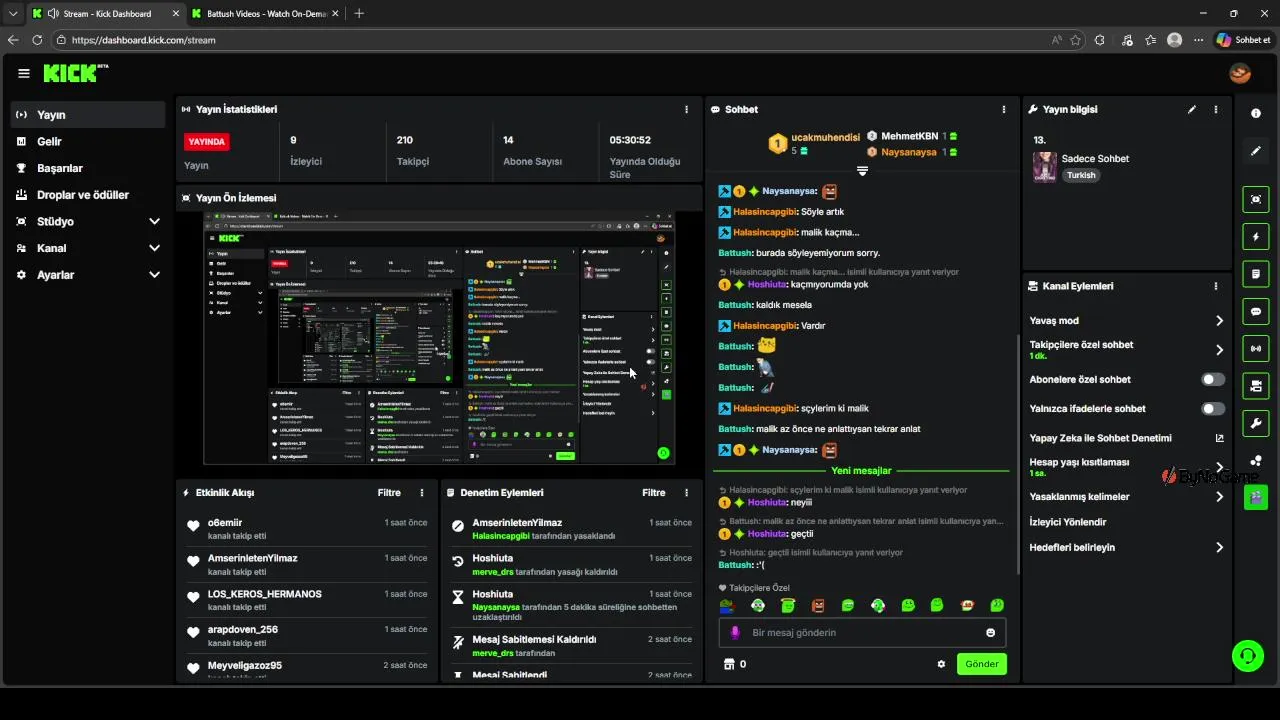This screenshot has height=720, width=1280.
Task: Click LOS_KEROS_HERMANOS in activity feed
Action: click(265, 594)
